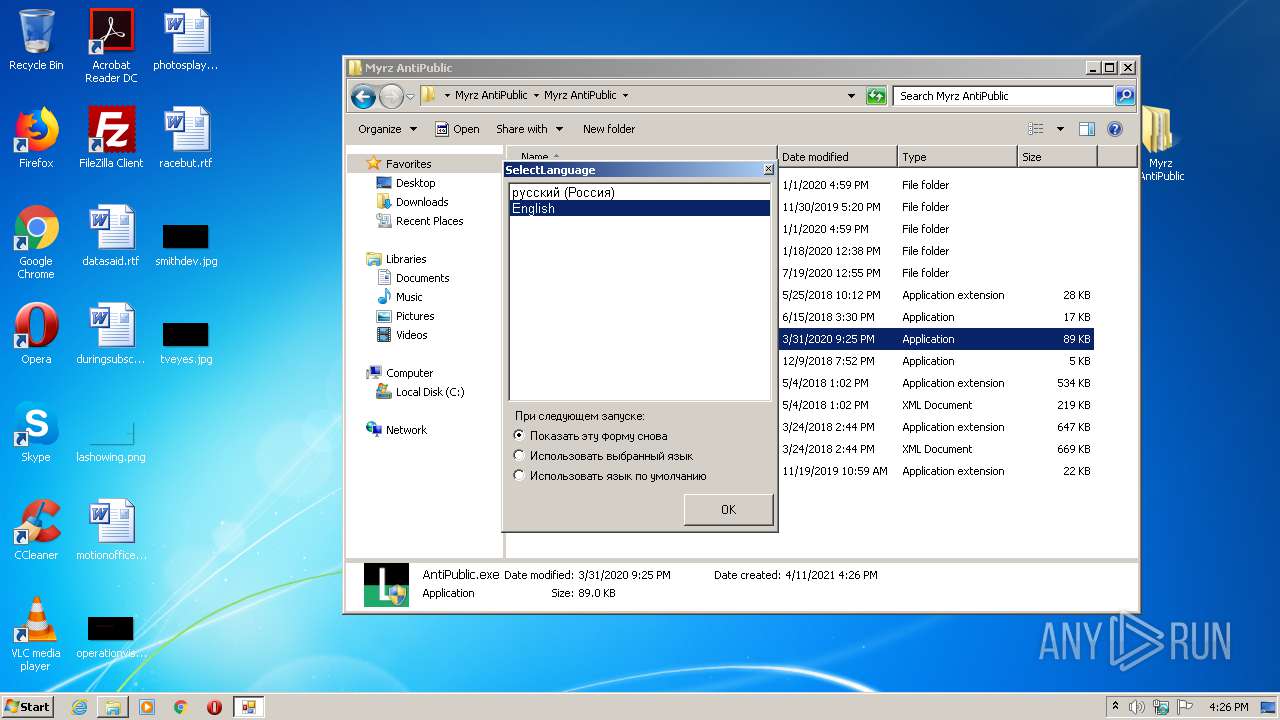Toggle the preview pane icon
Image resolution: width=1280 pixels, height=720 pixels.
tap(1087, 129)
